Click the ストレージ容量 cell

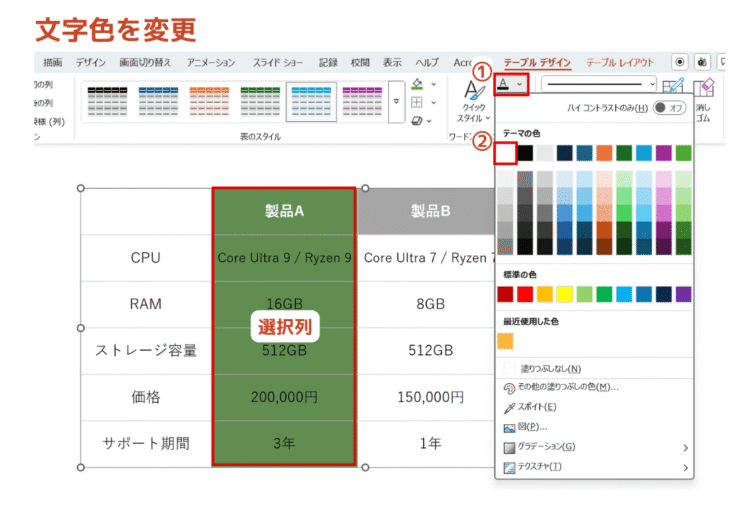pyautogui.click(x=146, y=351)
